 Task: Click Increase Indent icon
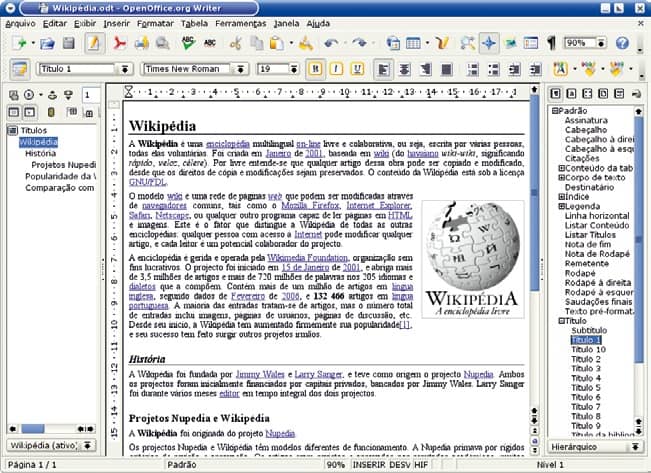pos(536,69)
